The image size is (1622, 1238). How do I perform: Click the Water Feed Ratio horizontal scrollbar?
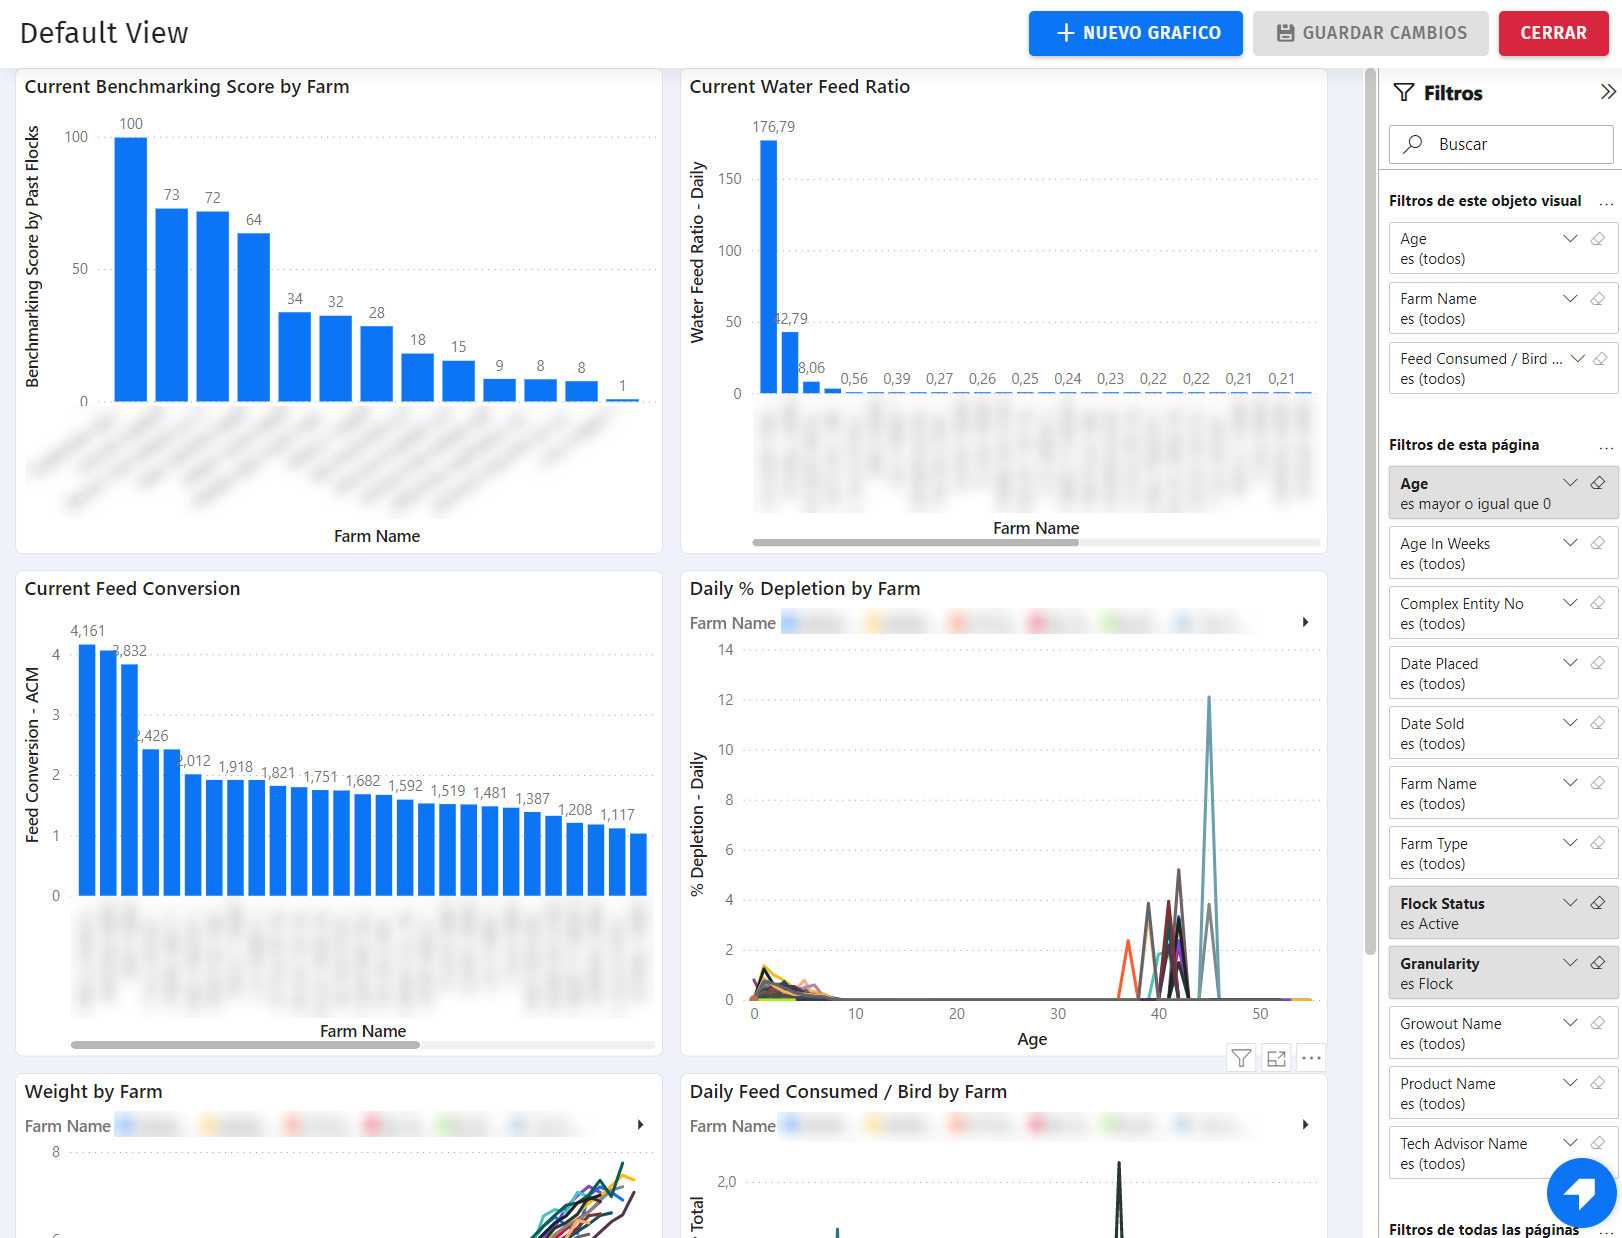click(916, 543)
